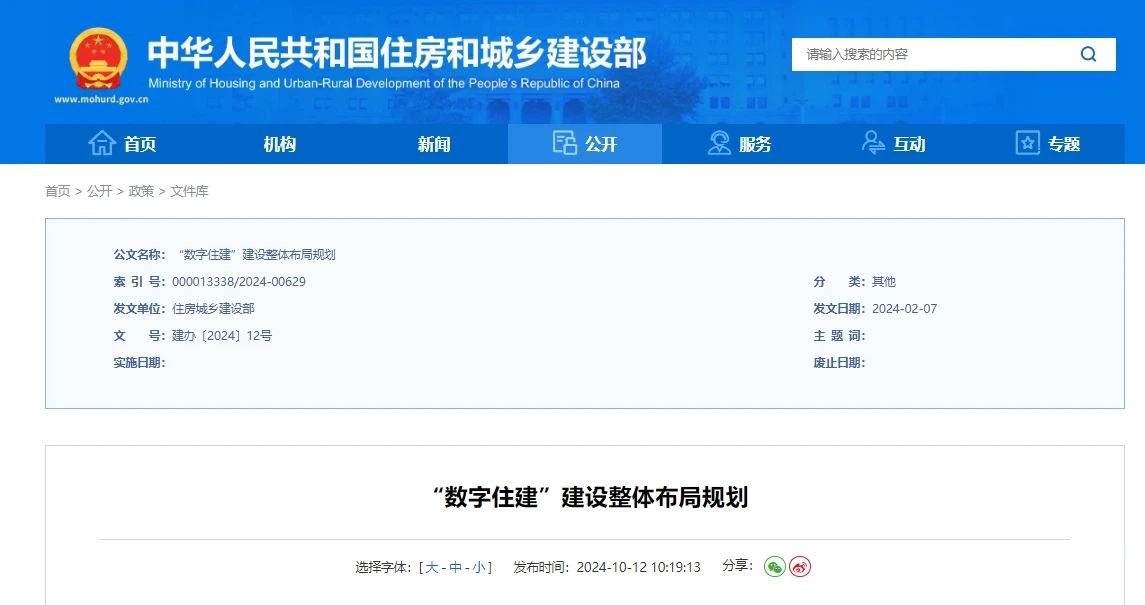Screen dimensions: 1145x605
Task: Set font size to small (小)
Action: pos(479,567)
